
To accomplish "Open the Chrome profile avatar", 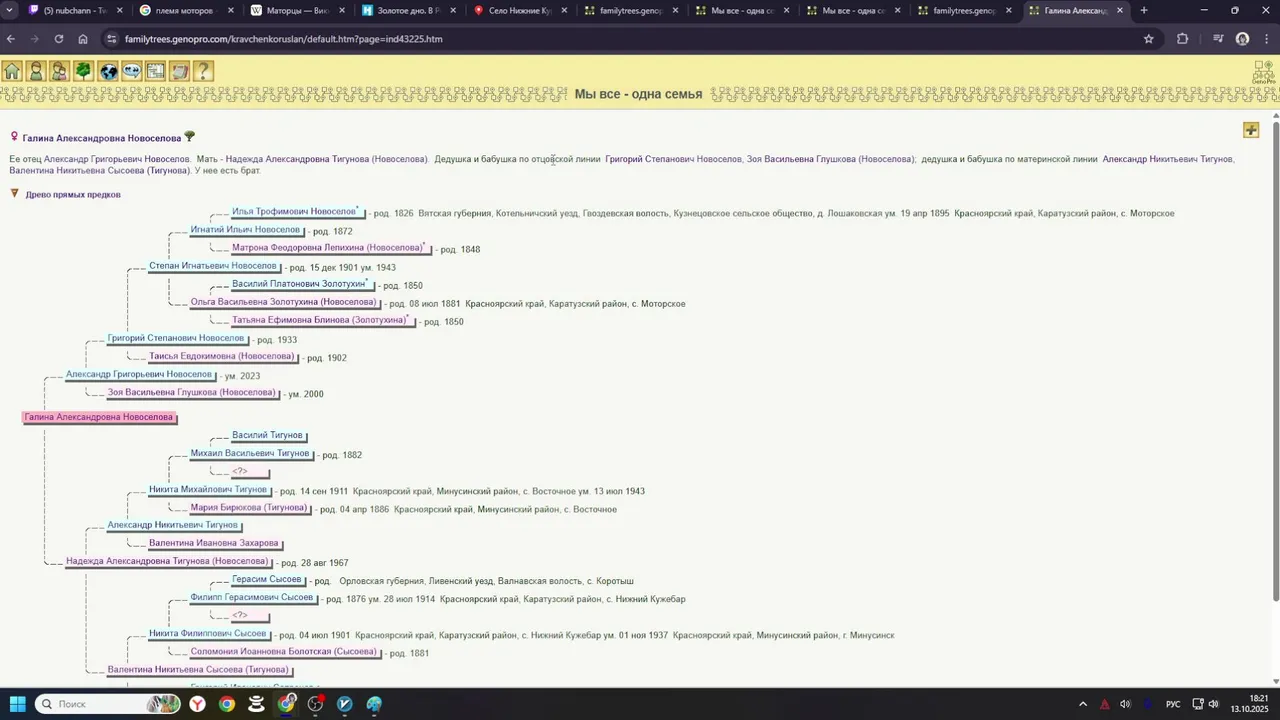I will (x=1242, y=39).
